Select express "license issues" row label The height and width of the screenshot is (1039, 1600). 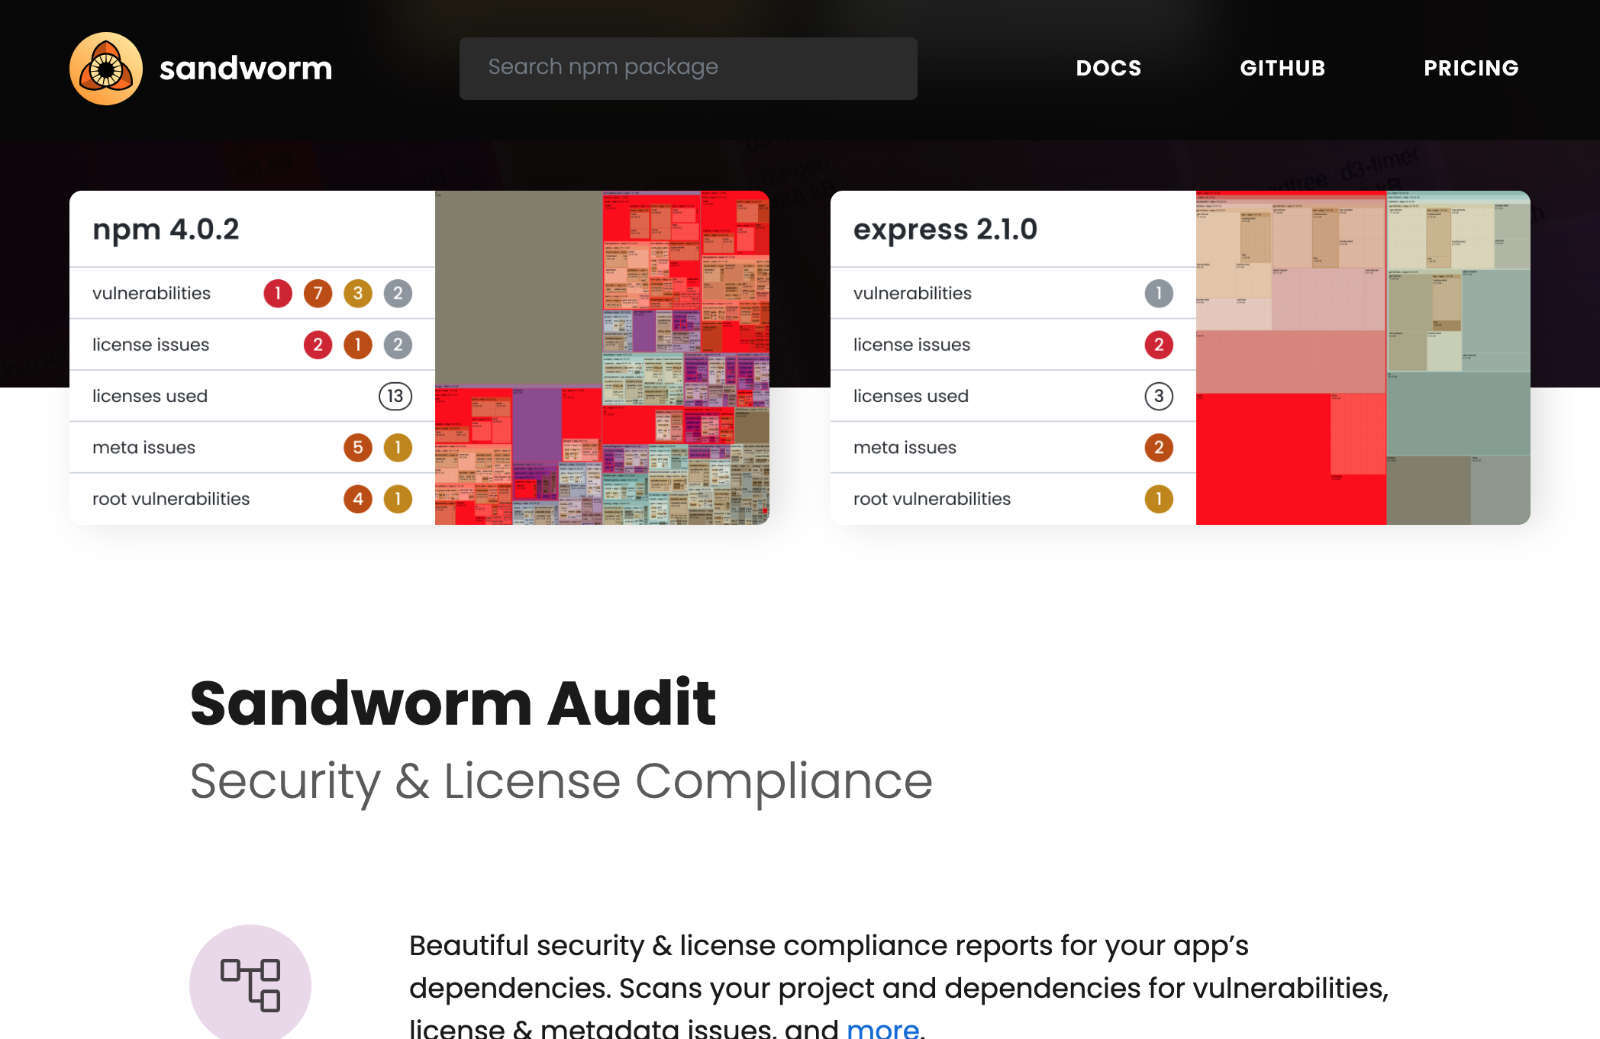click(912, 345)
